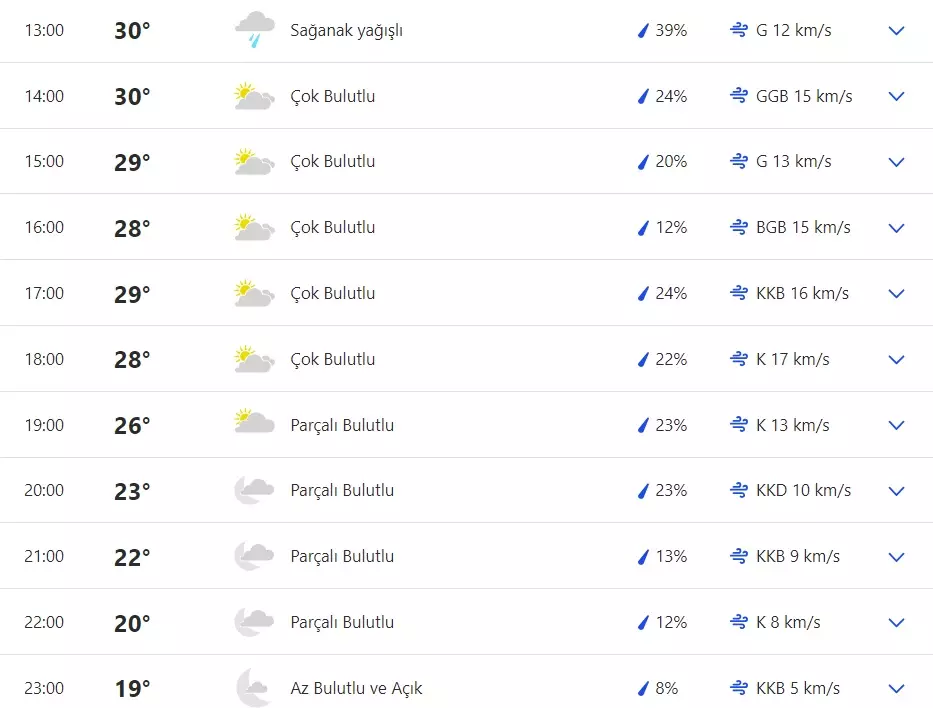Click the rain shower icon at 13:00
The image size is (933, 708).
[254, 30]
